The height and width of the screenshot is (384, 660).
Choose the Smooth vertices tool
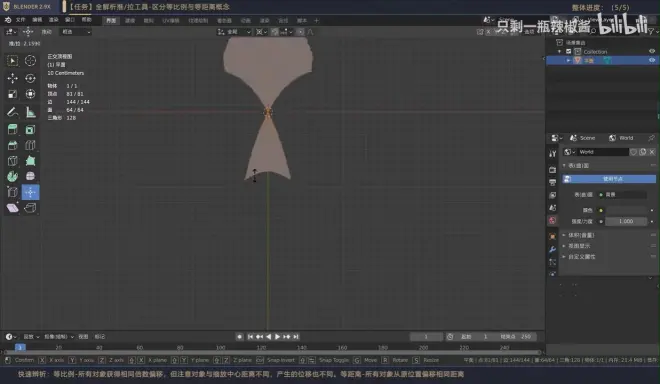[x=30, y=176]
